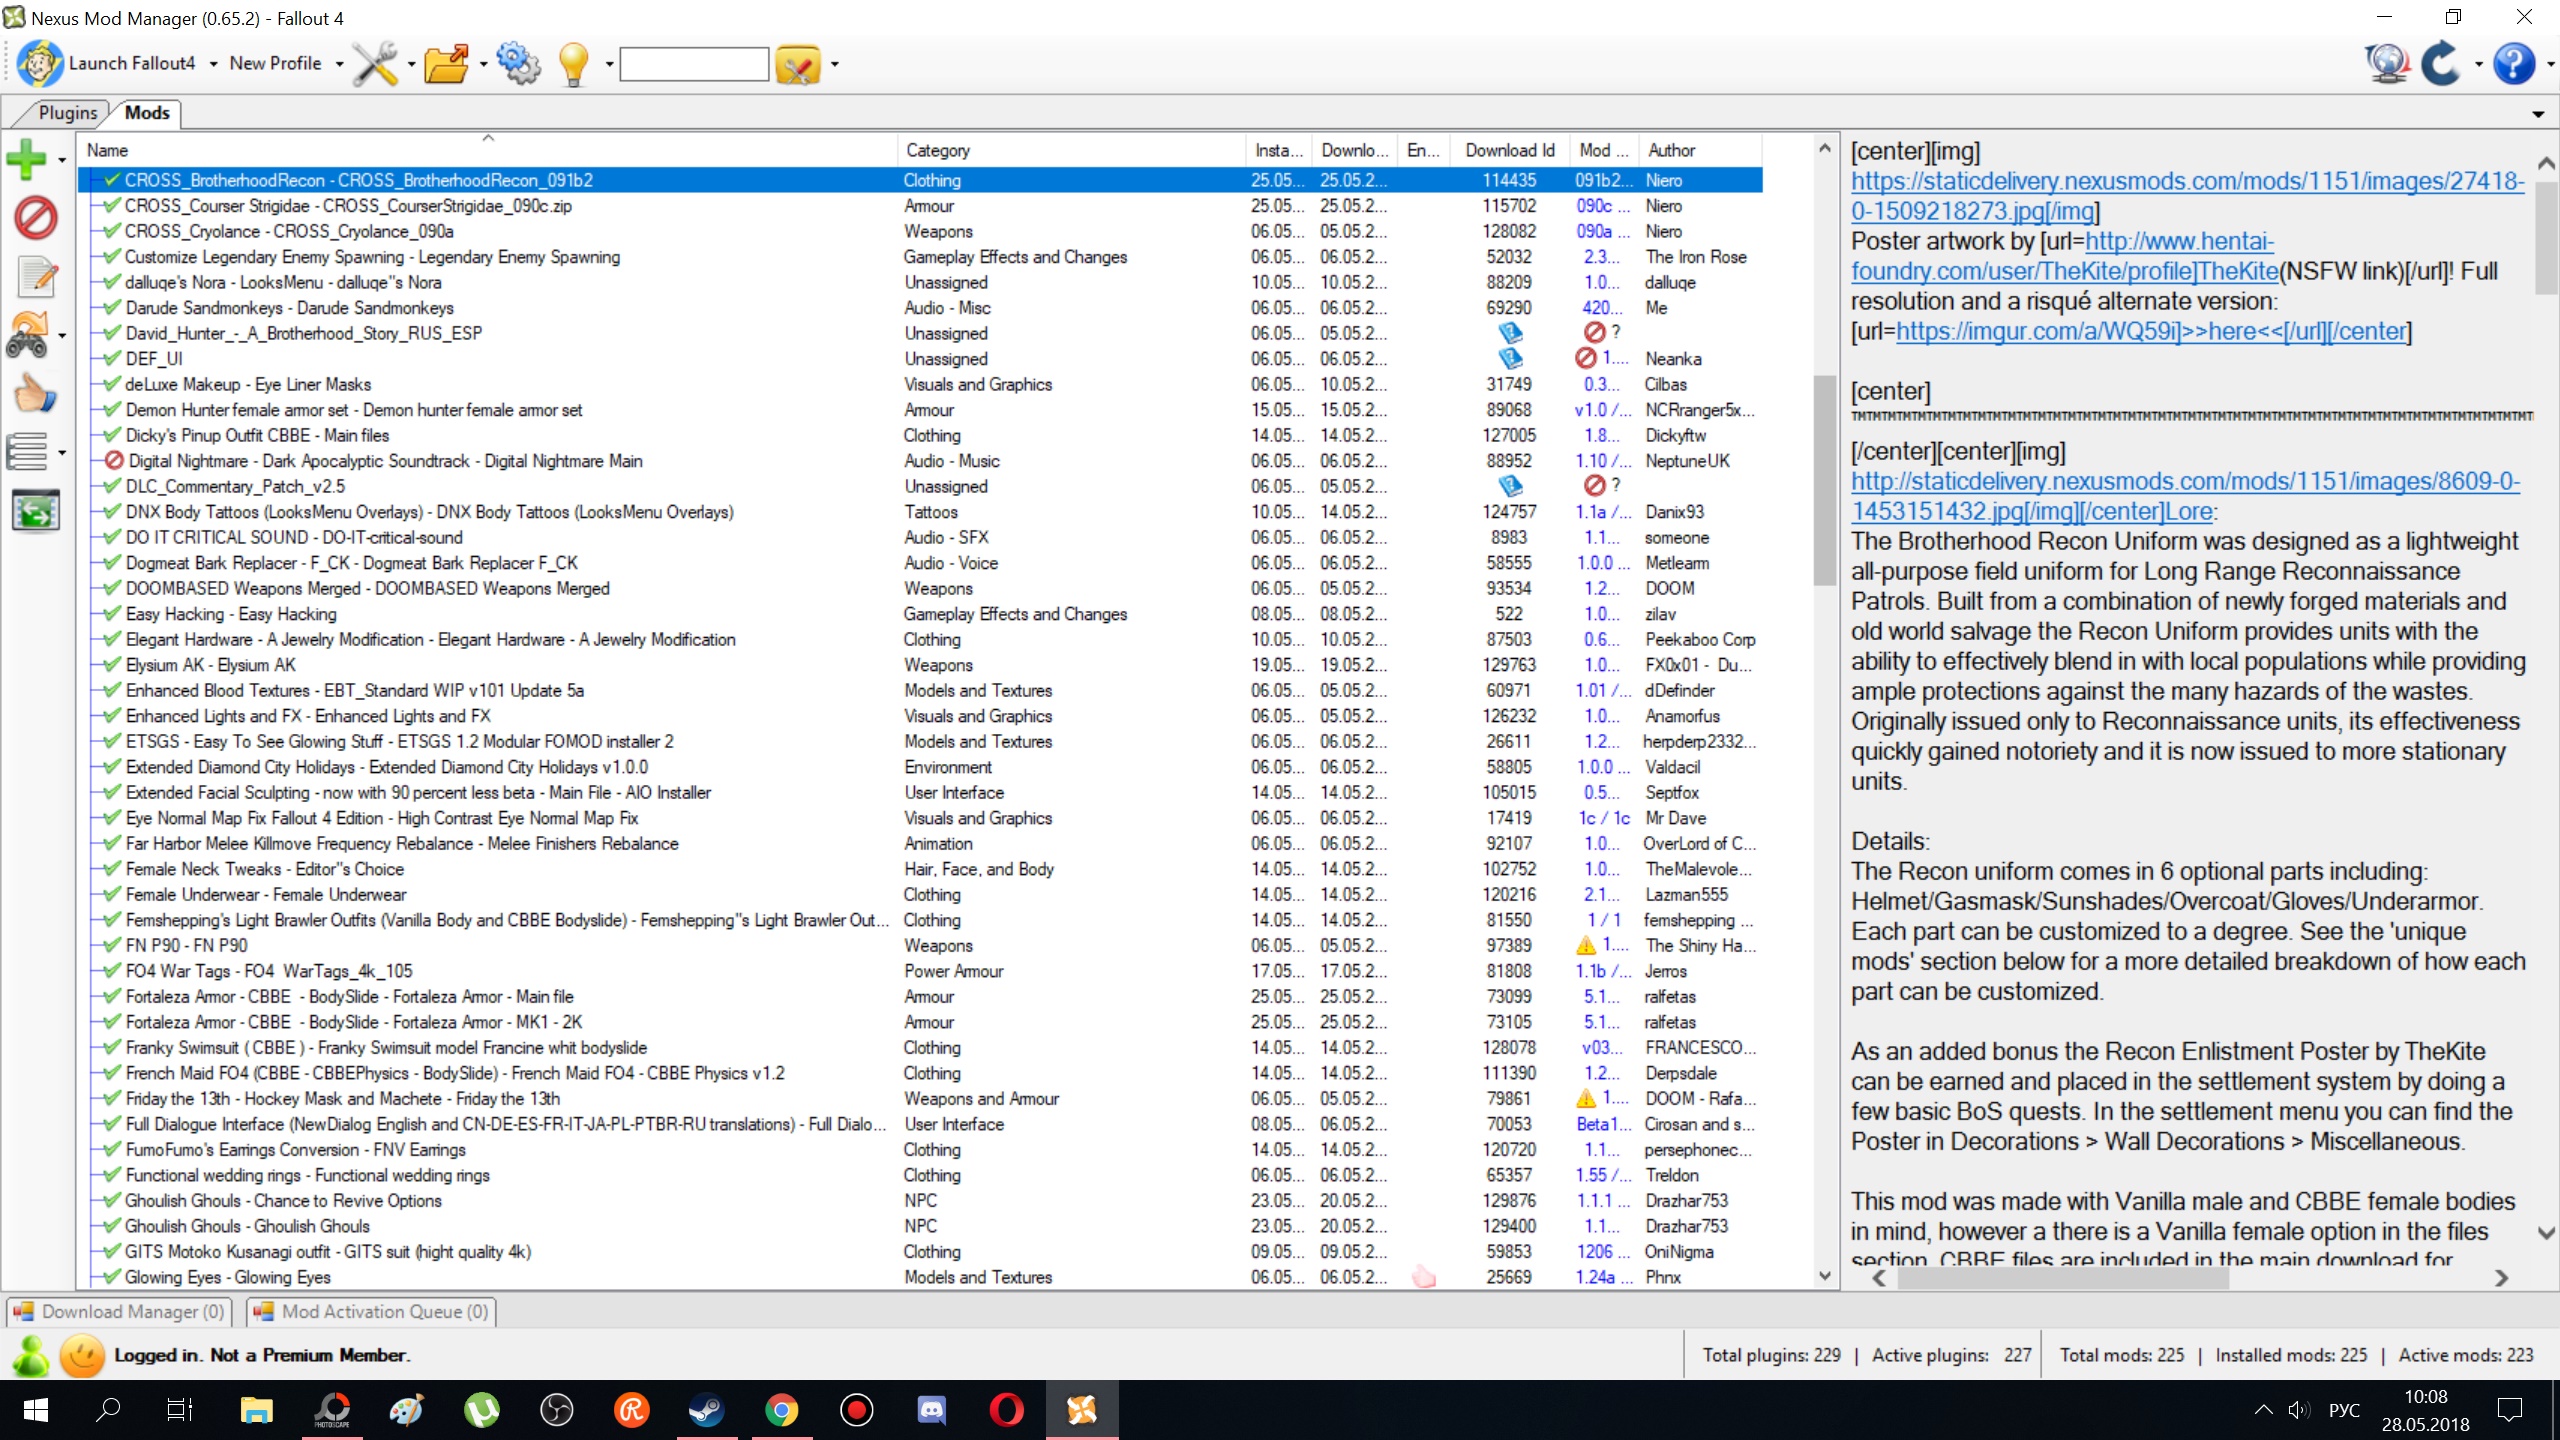Click the endorse thumbs-up sidebar icon
Image resolution: width=2560 pixels, height=1440 pixels.
(x=35, y=394)
